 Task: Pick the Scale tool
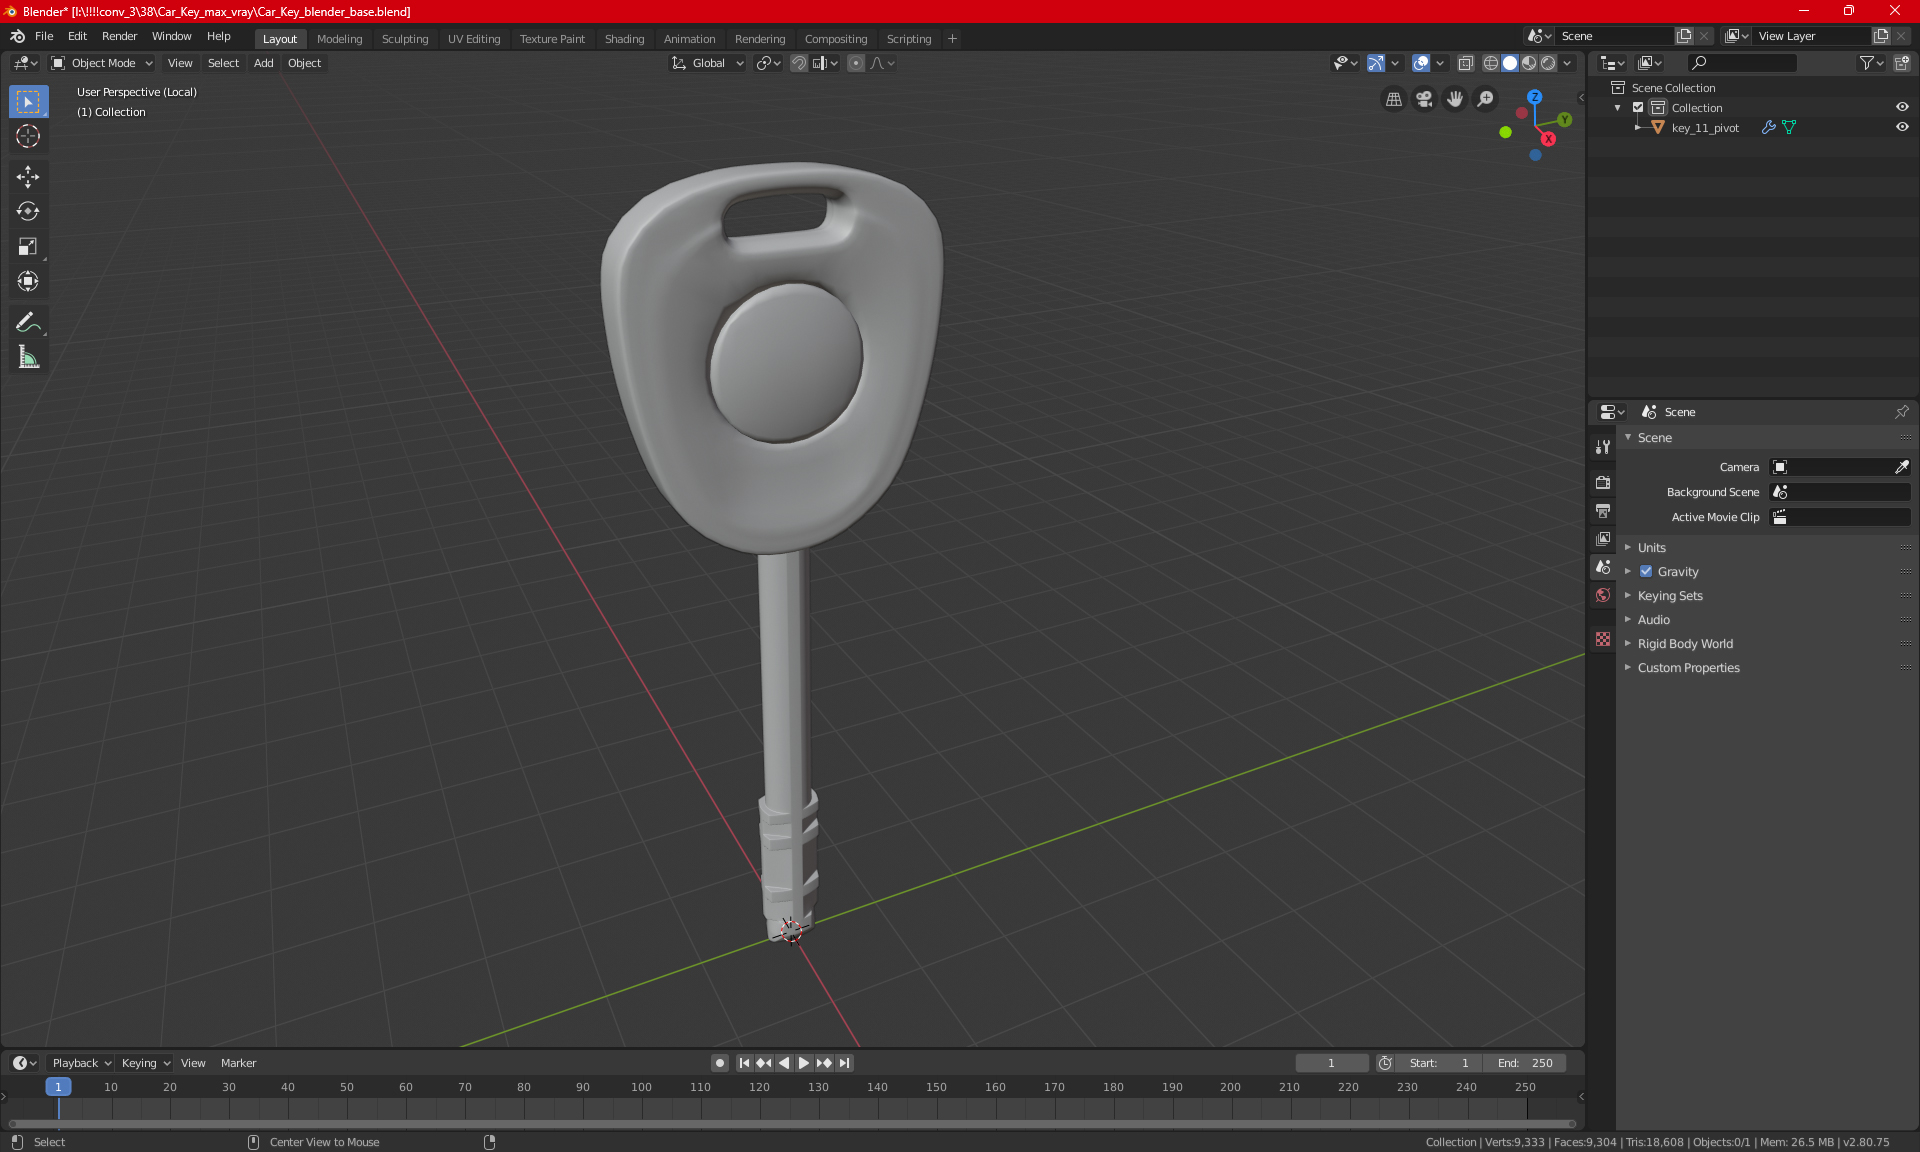pos(28,246)
